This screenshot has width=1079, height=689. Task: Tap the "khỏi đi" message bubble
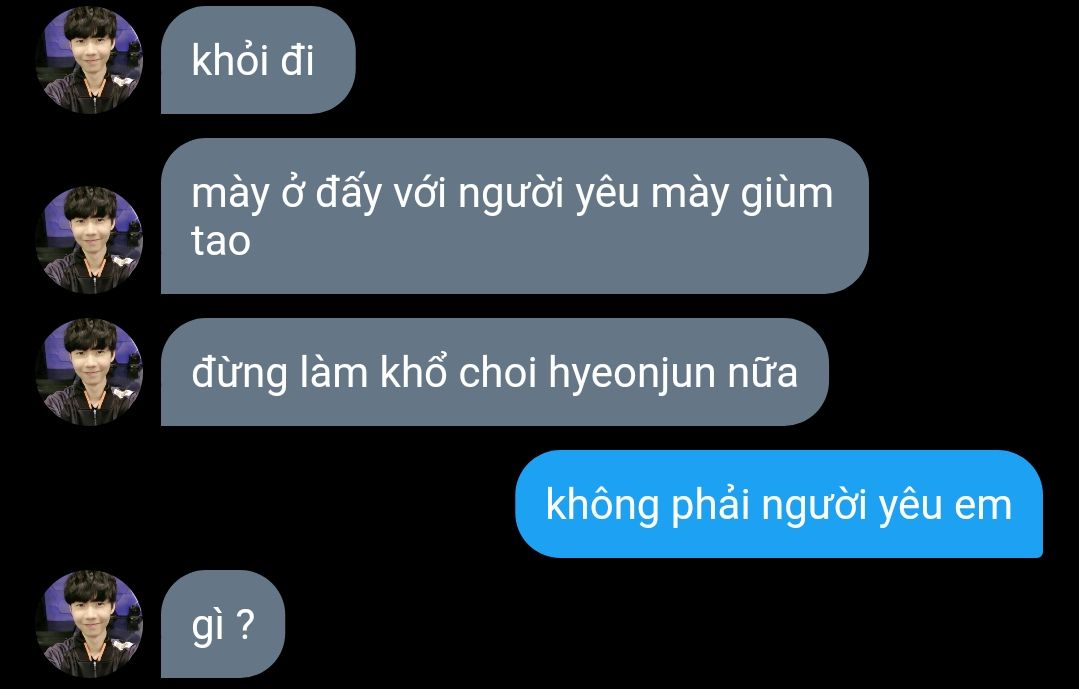258,60
